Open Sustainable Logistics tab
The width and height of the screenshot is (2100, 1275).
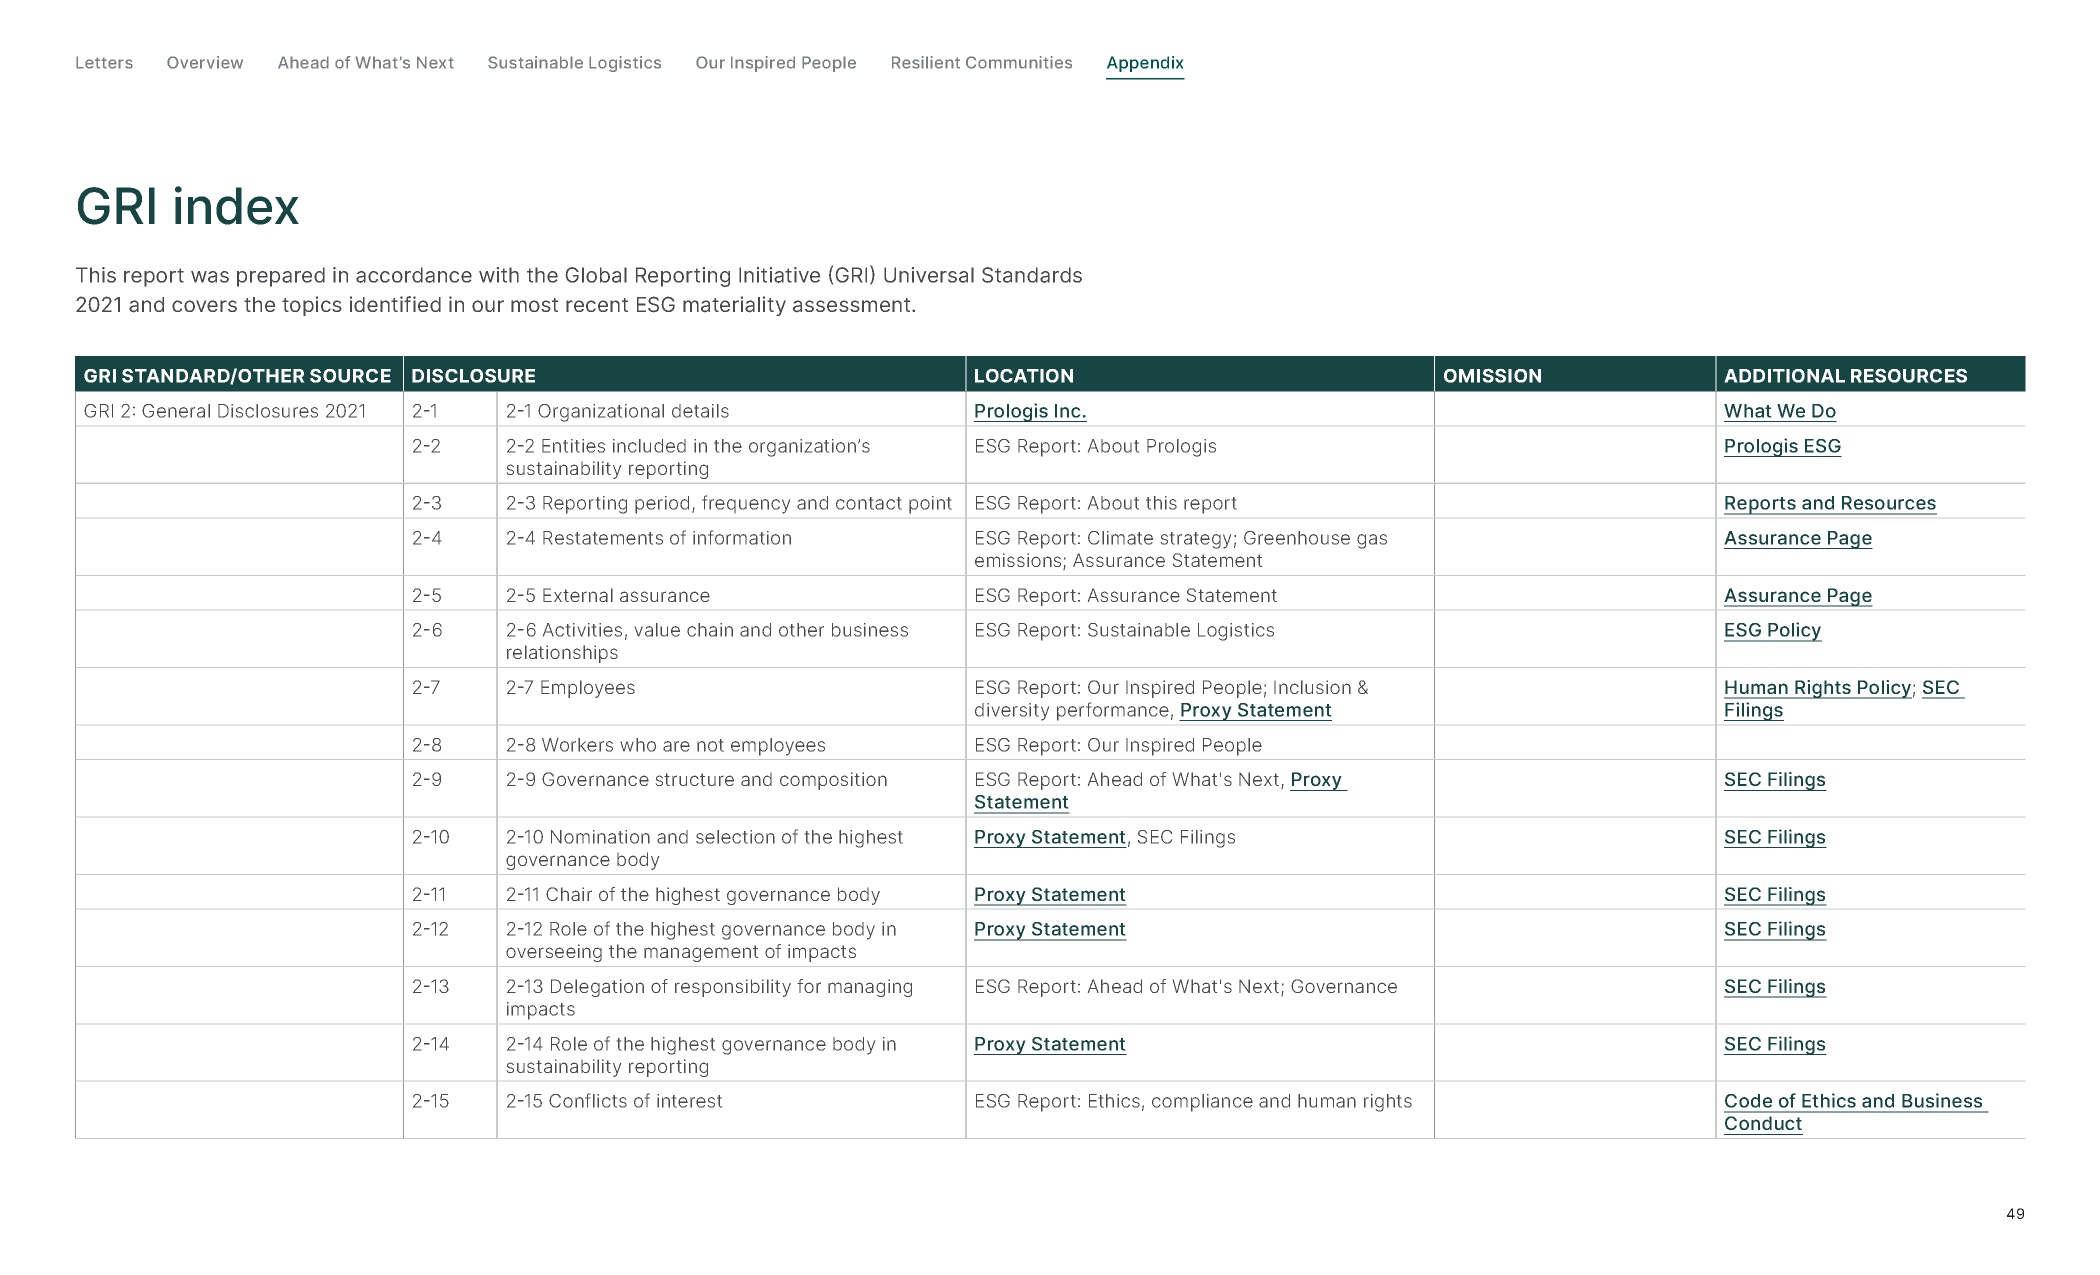pos(574,63)
